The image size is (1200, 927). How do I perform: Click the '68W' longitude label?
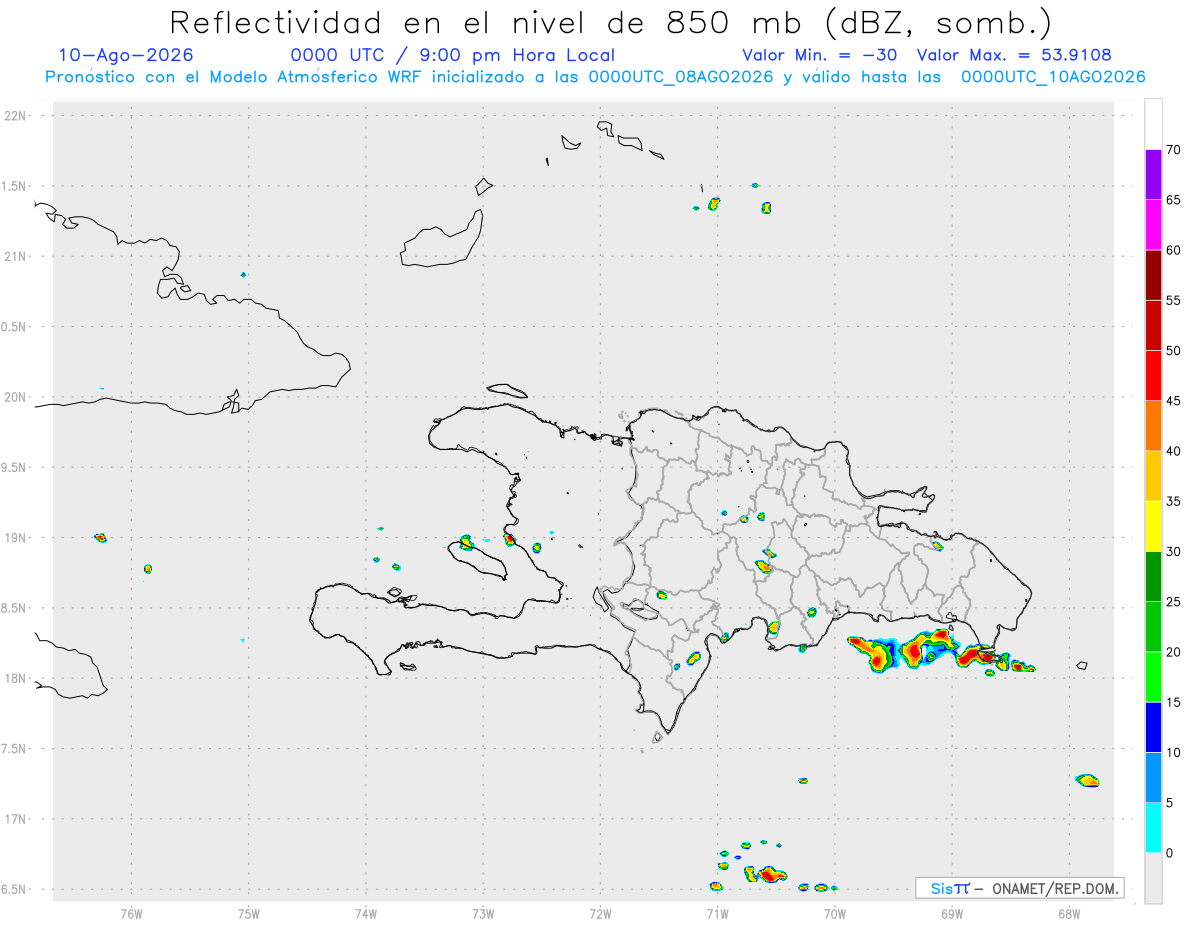pos(1069,912)
